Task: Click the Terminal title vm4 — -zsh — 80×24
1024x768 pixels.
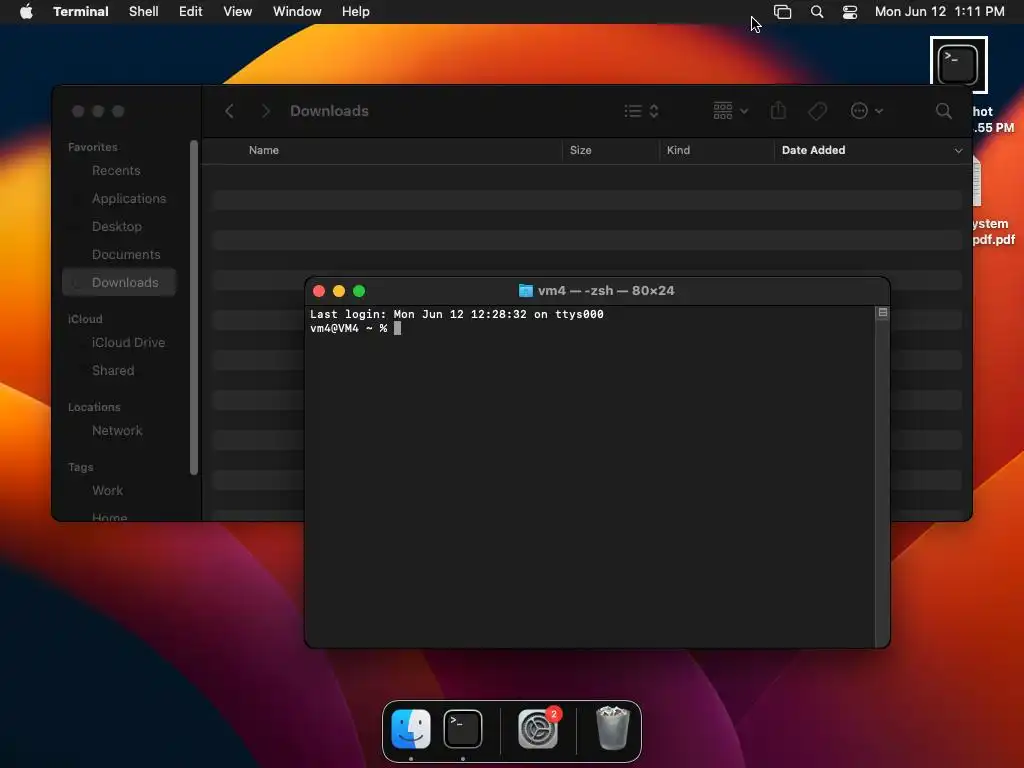Action: tap(605, 291)
